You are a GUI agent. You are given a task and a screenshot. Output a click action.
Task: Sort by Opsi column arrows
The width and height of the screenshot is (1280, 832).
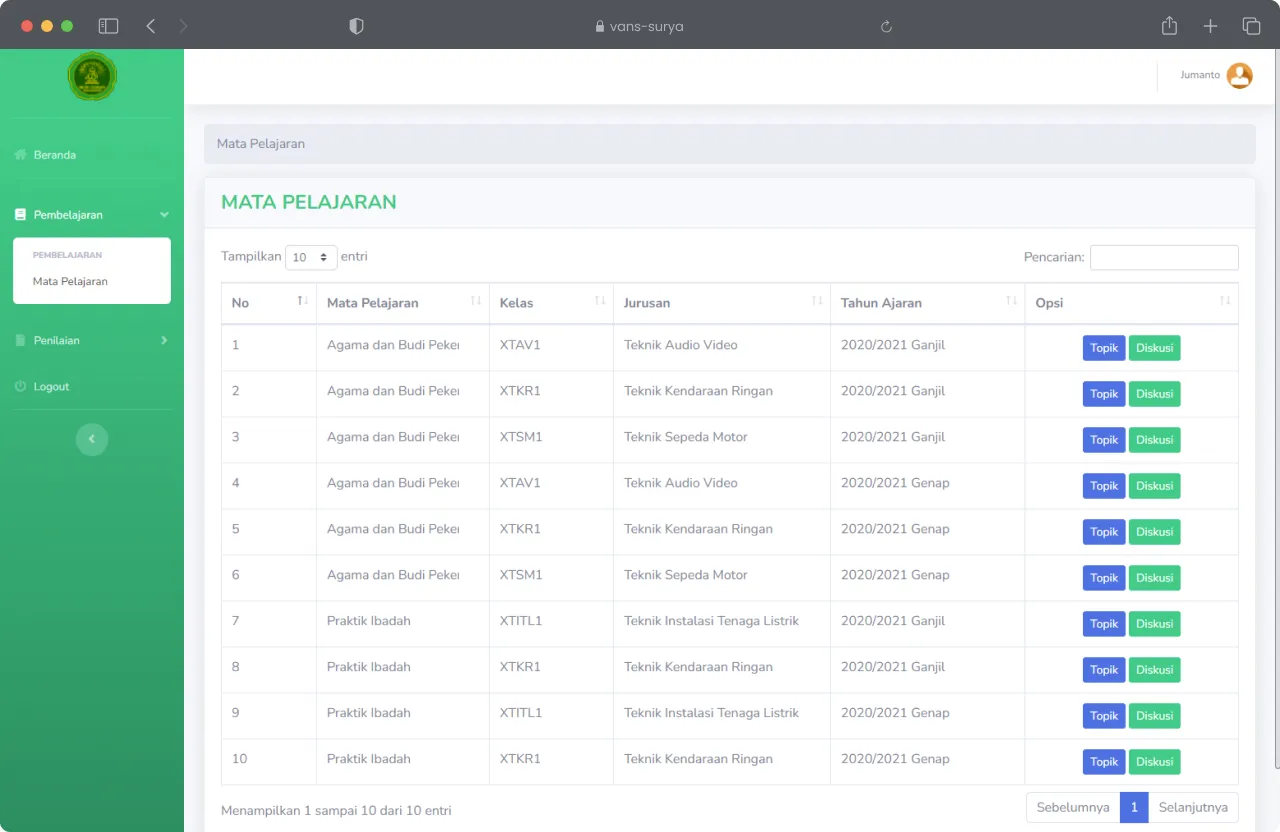(1225, 301)
